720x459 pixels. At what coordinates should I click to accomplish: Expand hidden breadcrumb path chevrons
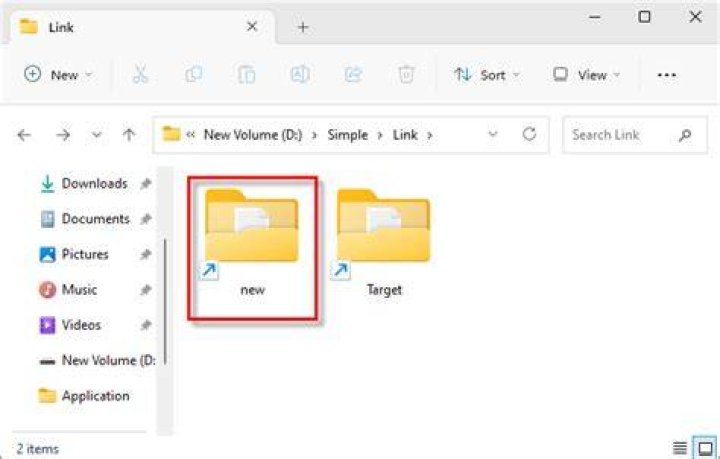pos(191,134)
